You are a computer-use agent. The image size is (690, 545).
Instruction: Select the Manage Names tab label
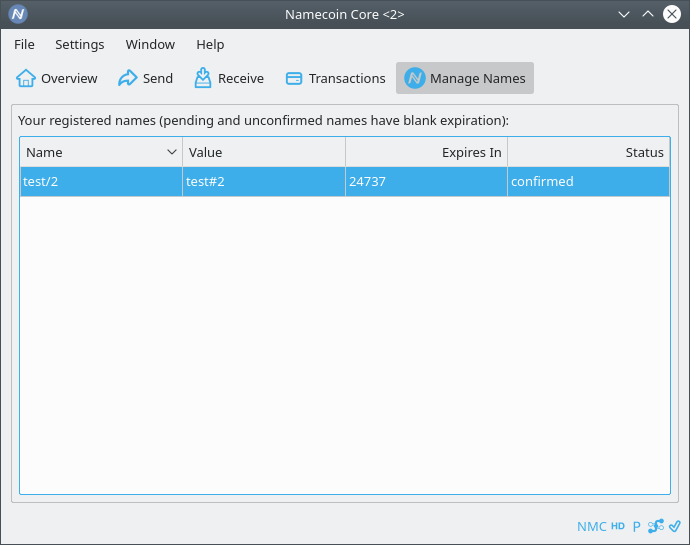coord(477,78)
